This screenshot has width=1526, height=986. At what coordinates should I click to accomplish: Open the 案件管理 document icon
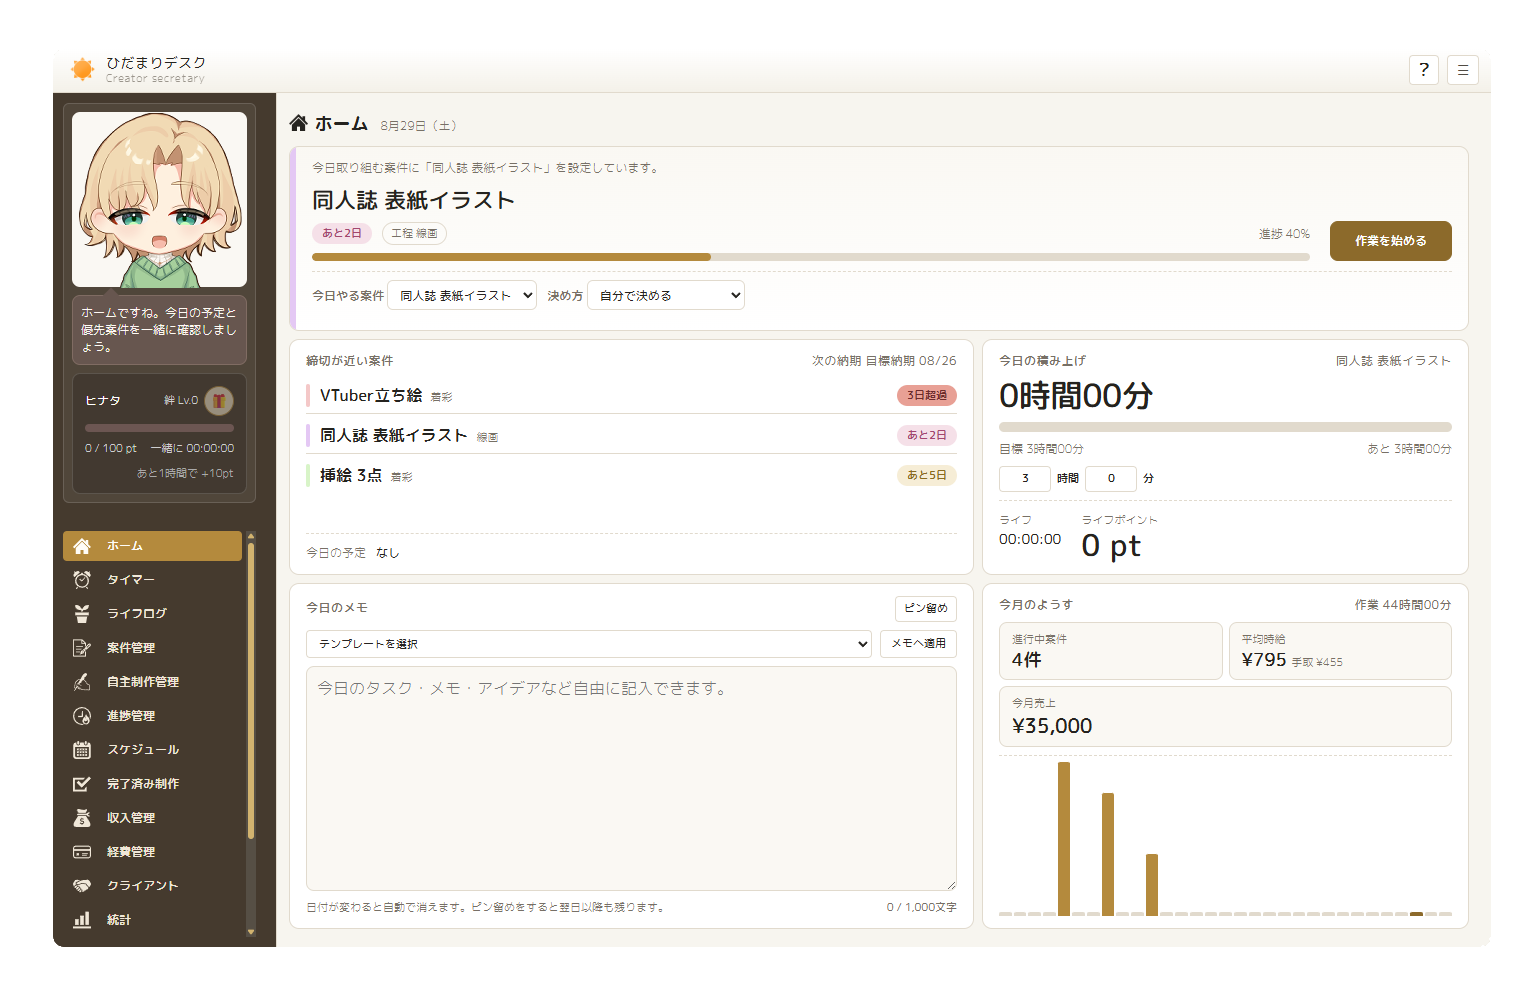click(82, 648)
